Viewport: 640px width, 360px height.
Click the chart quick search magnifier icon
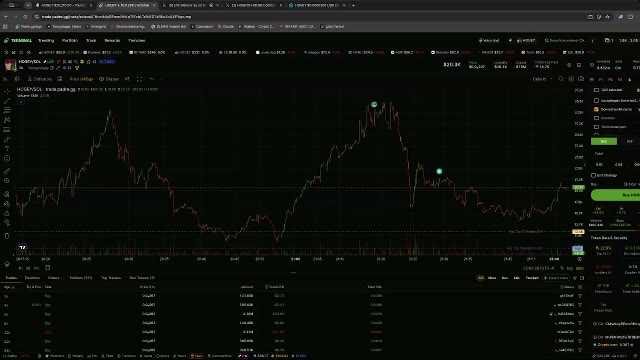(x=561, y=79)
